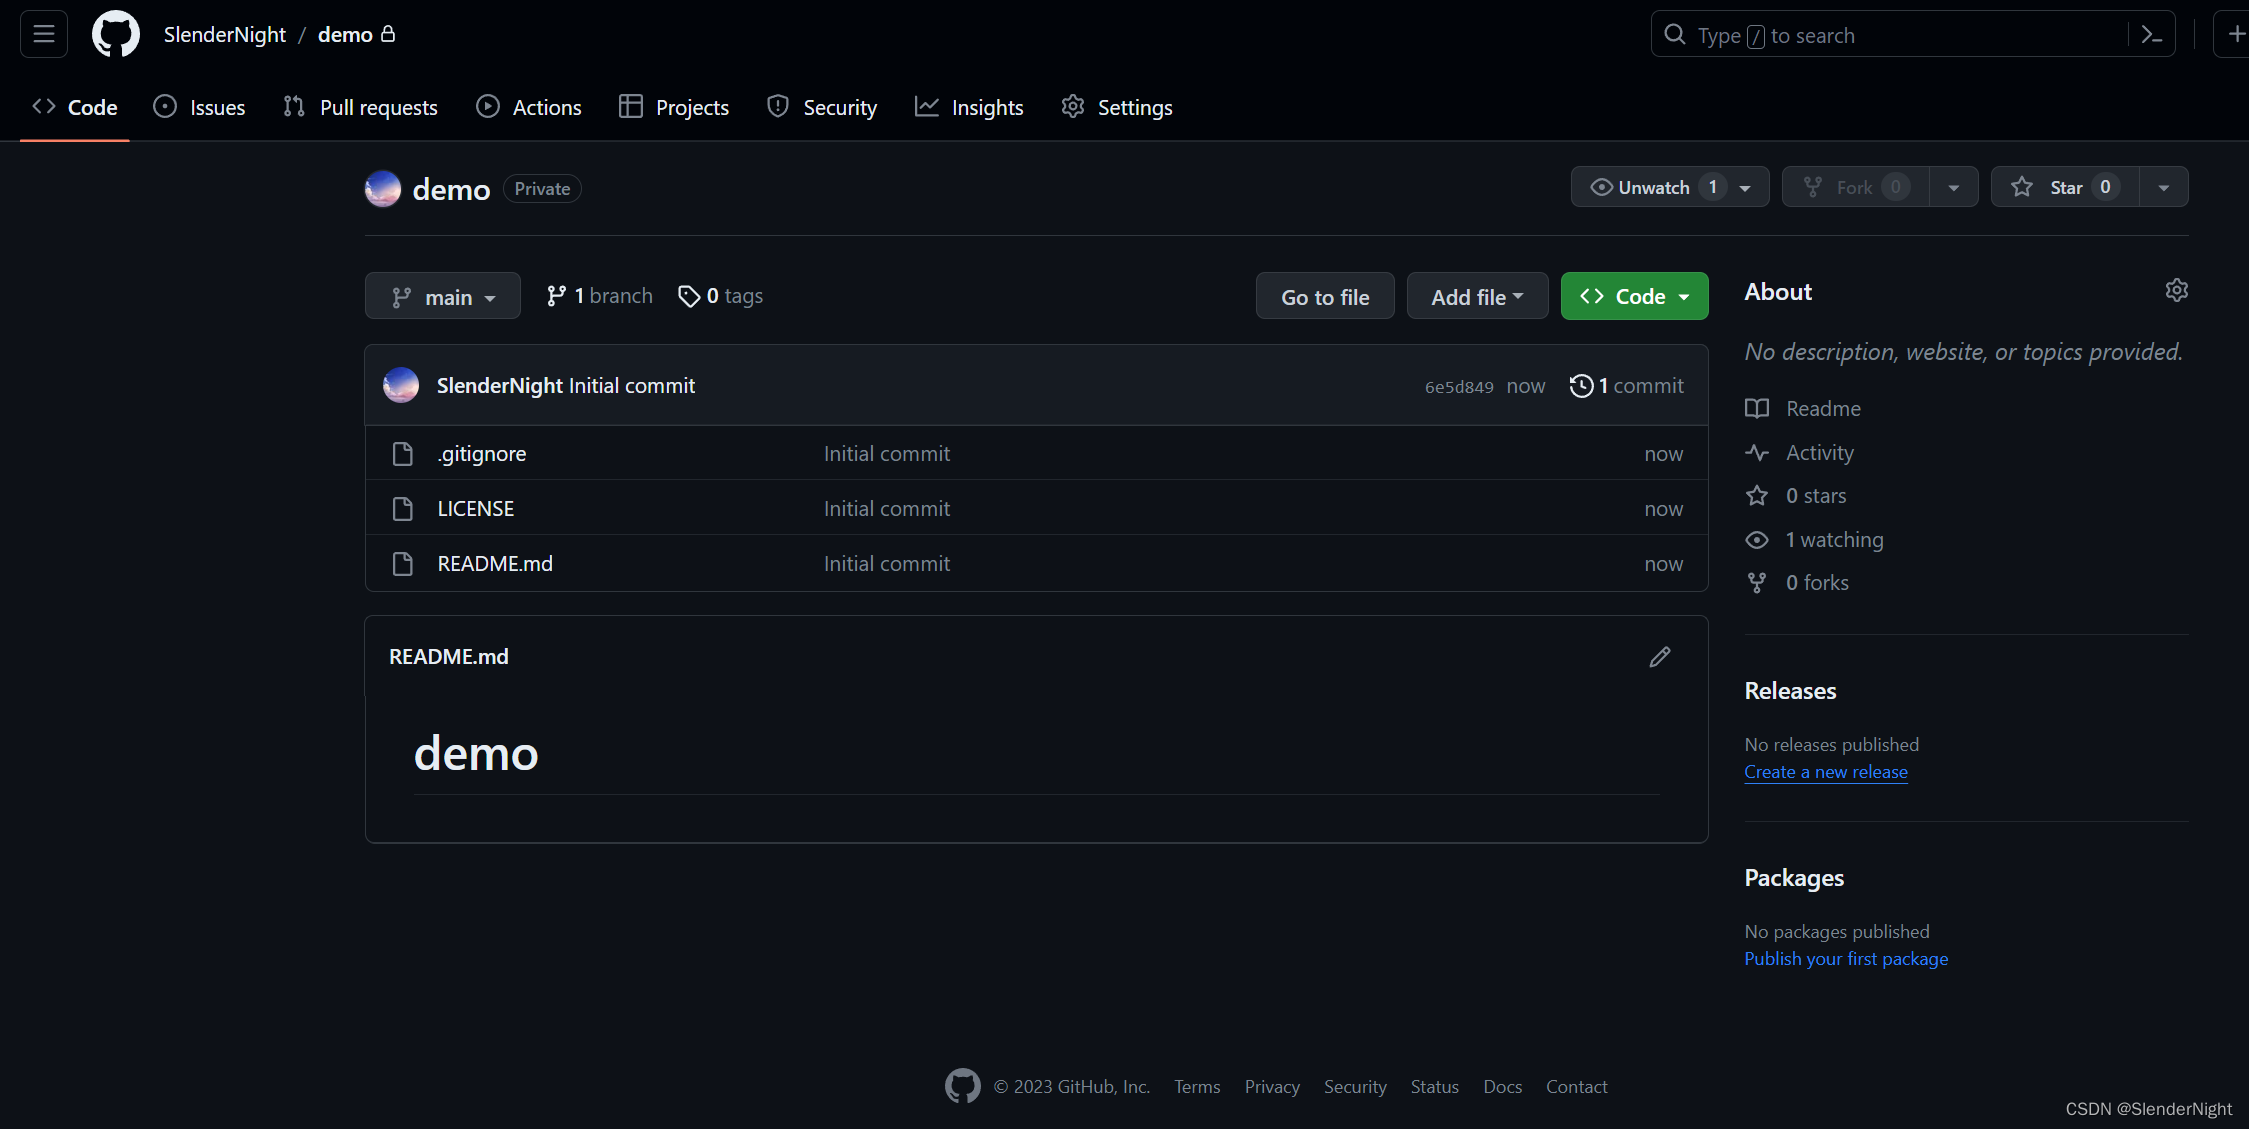Click the README pencil edit icon
This screenshot has height=1129, width=2249.
click(x=1660, y=657)
